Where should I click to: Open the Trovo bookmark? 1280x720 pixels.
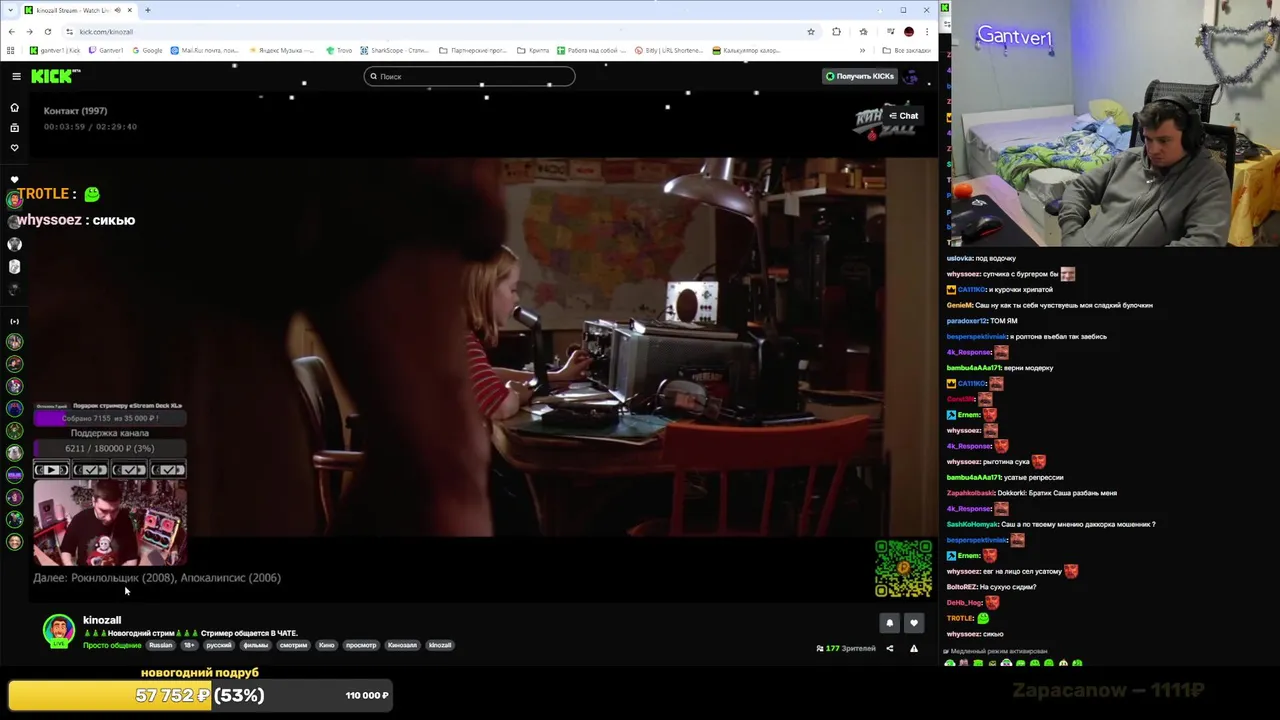339,50
